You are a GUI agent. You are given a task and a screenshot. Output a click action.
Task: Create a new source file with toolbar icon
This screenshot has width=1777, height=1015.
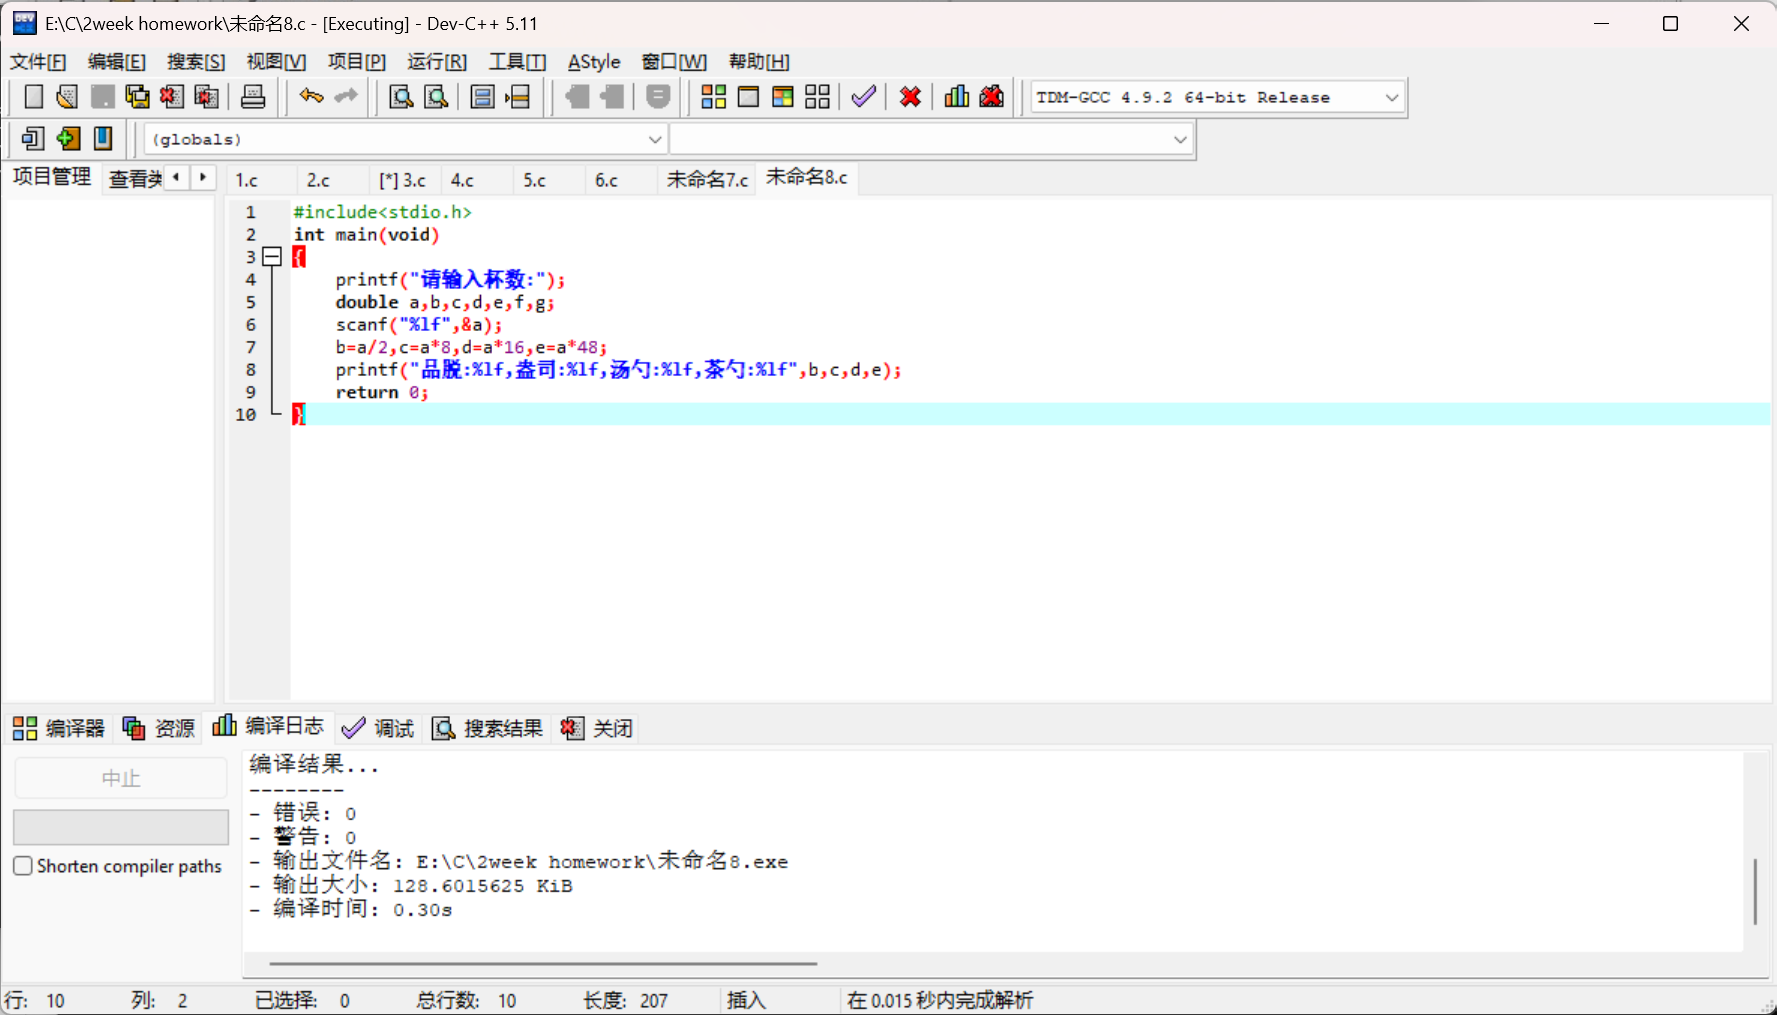point(33,97)
